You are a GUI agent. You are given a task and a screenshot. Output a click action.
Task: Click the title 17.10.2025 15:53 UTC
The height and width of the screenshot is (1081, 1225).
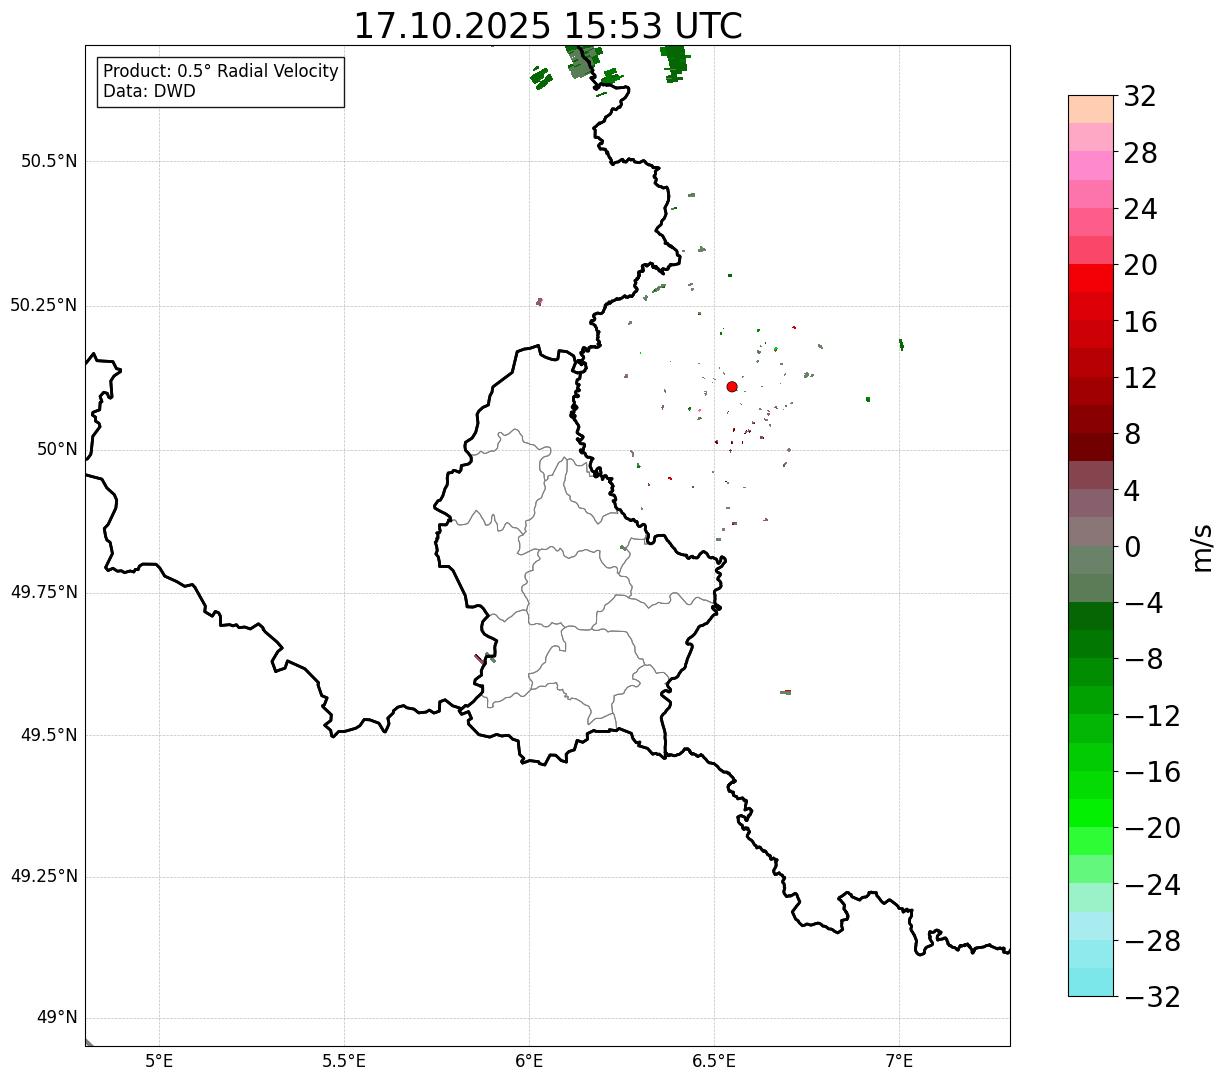[x=548, y=26]
